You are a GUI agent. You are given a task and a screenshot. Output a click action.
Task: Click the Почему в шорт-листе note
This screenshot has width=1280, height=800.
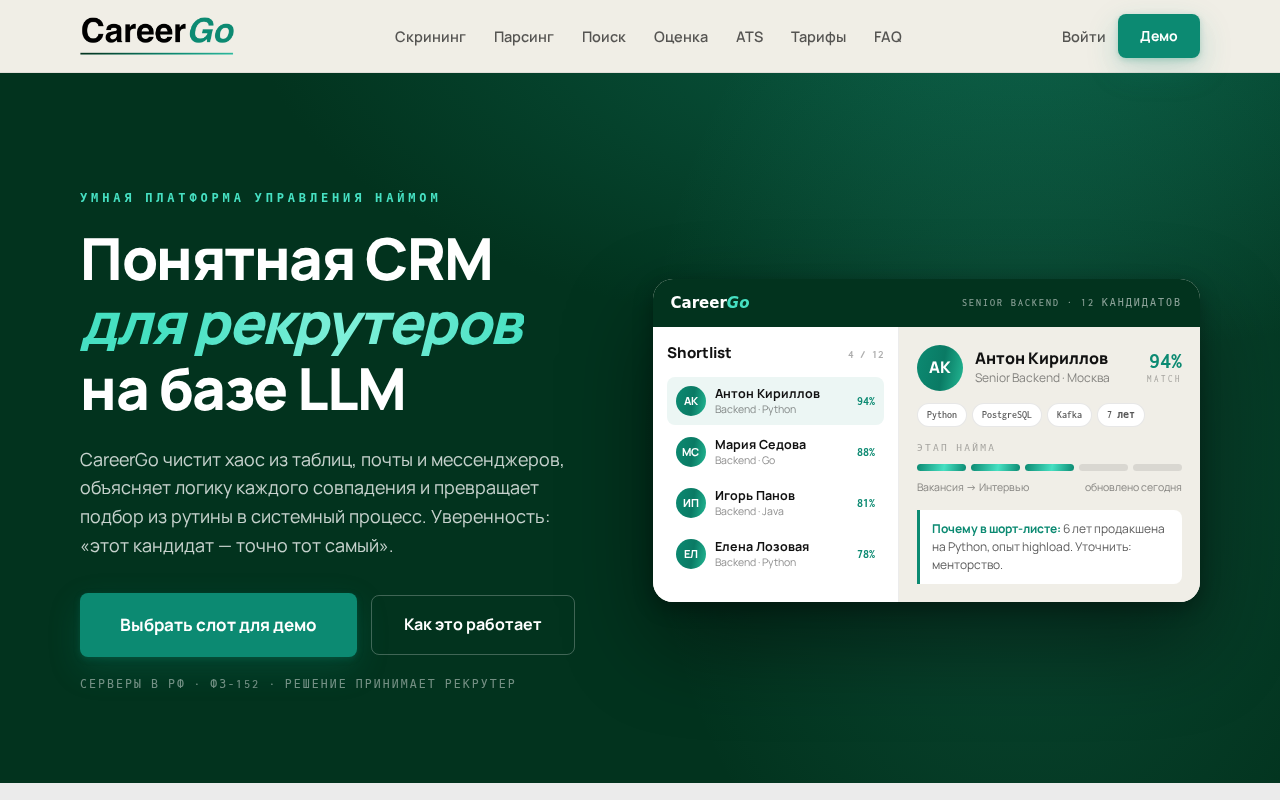coord(1049,547)
